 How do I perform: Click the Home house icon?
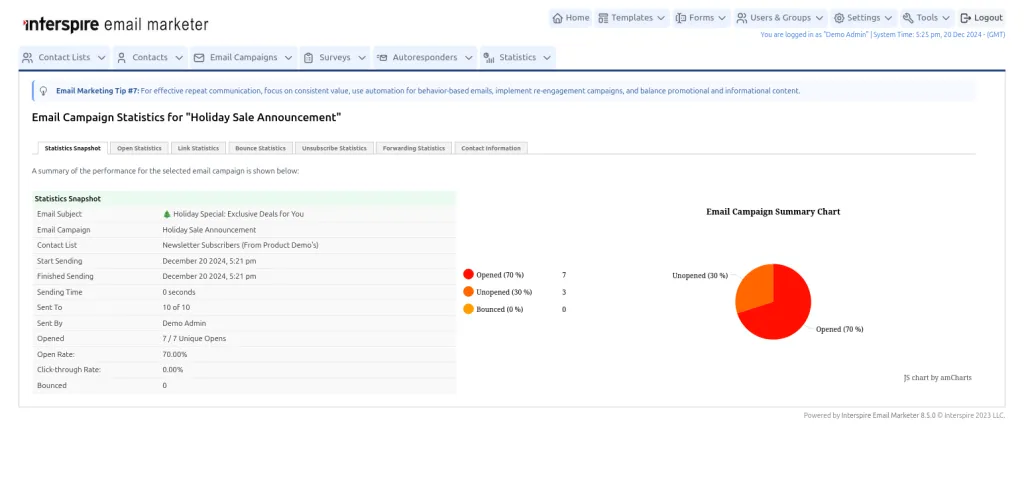coord(557,18)
